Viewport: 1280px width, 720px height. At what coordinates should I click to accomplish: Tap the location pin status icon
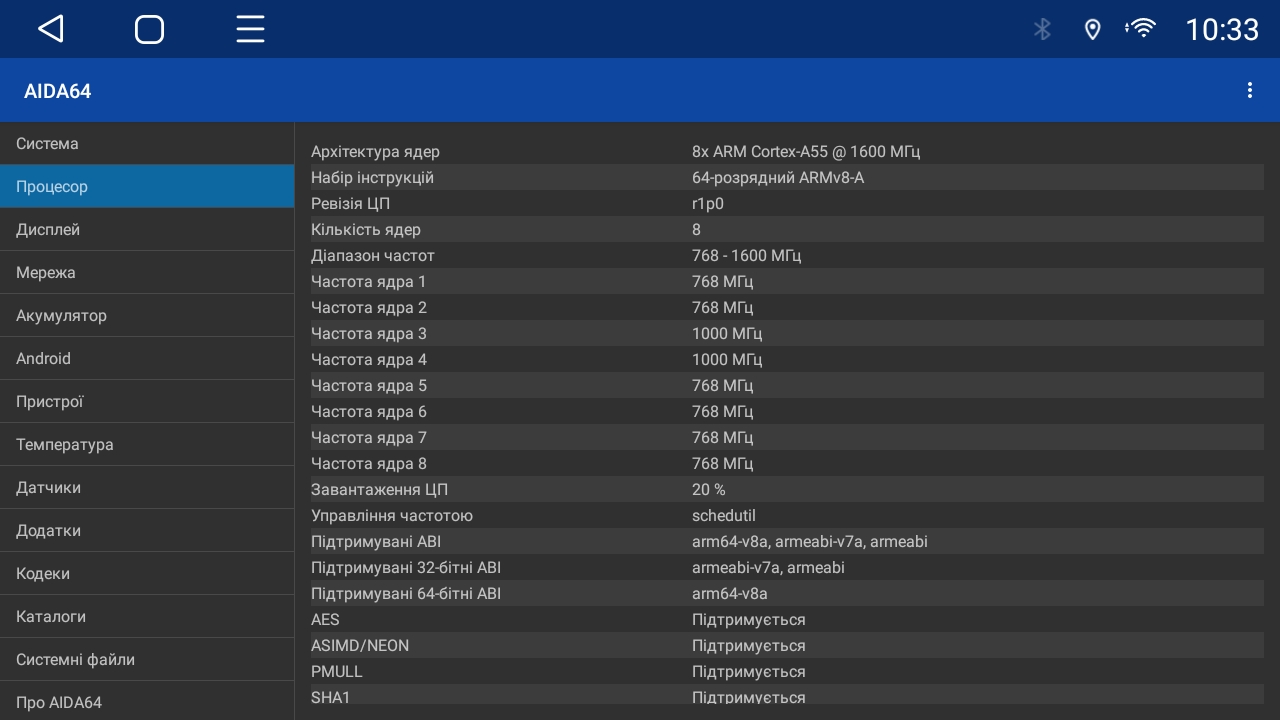click(1092, 30)
